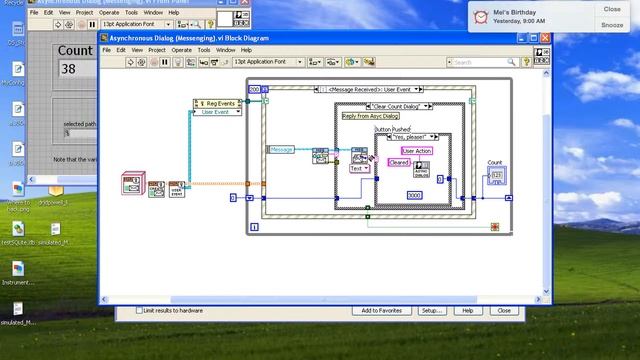Image resolution: width=640 pixels, height=360 pixels.
Task: Click the loop iteration terminal i
Action: point(254,227)
